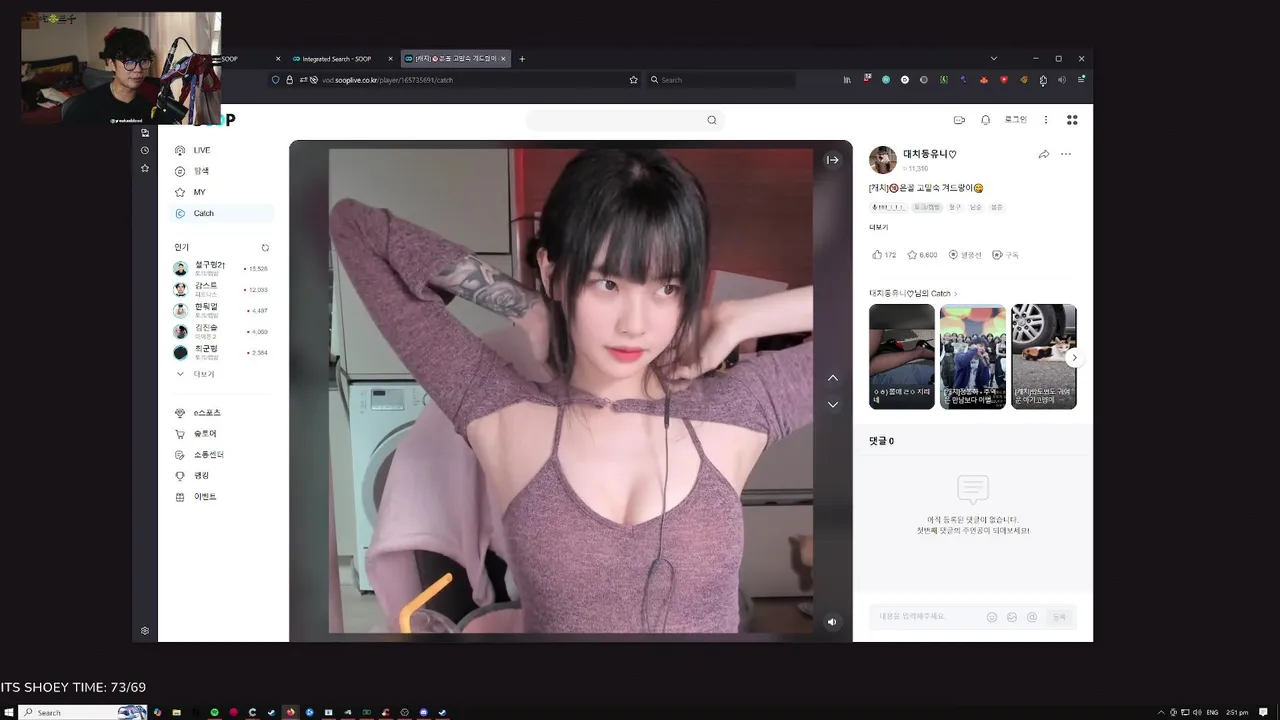Click the 구독 subscribe button
Image resolution: width=1280 pixels, height=720 pixels.
(x=1006, y=255)
